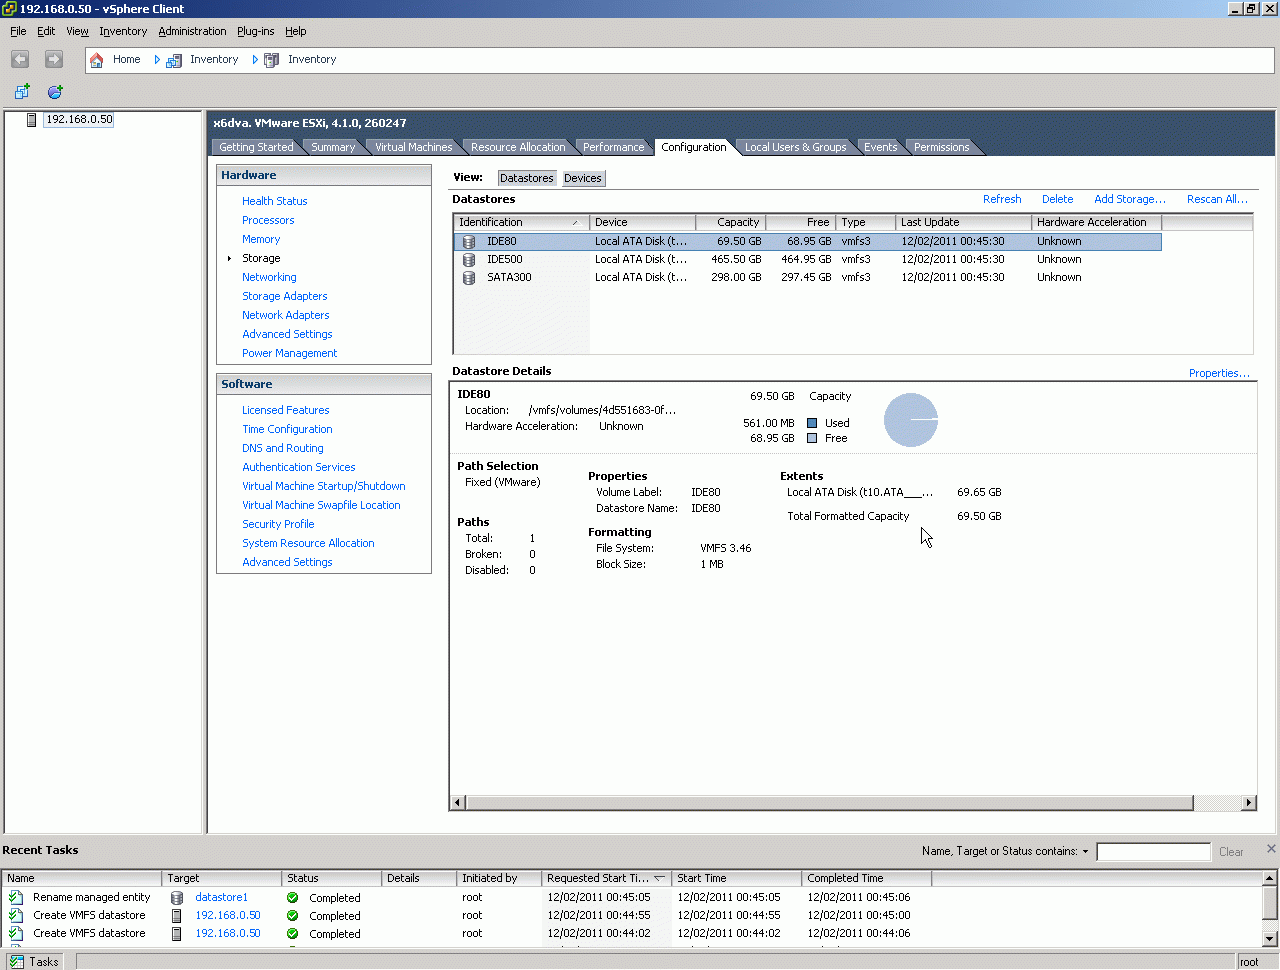This screenshot has height=970, width=1280.
Task: Click the Refresh link above datastores
Action: click(1002, 199)
